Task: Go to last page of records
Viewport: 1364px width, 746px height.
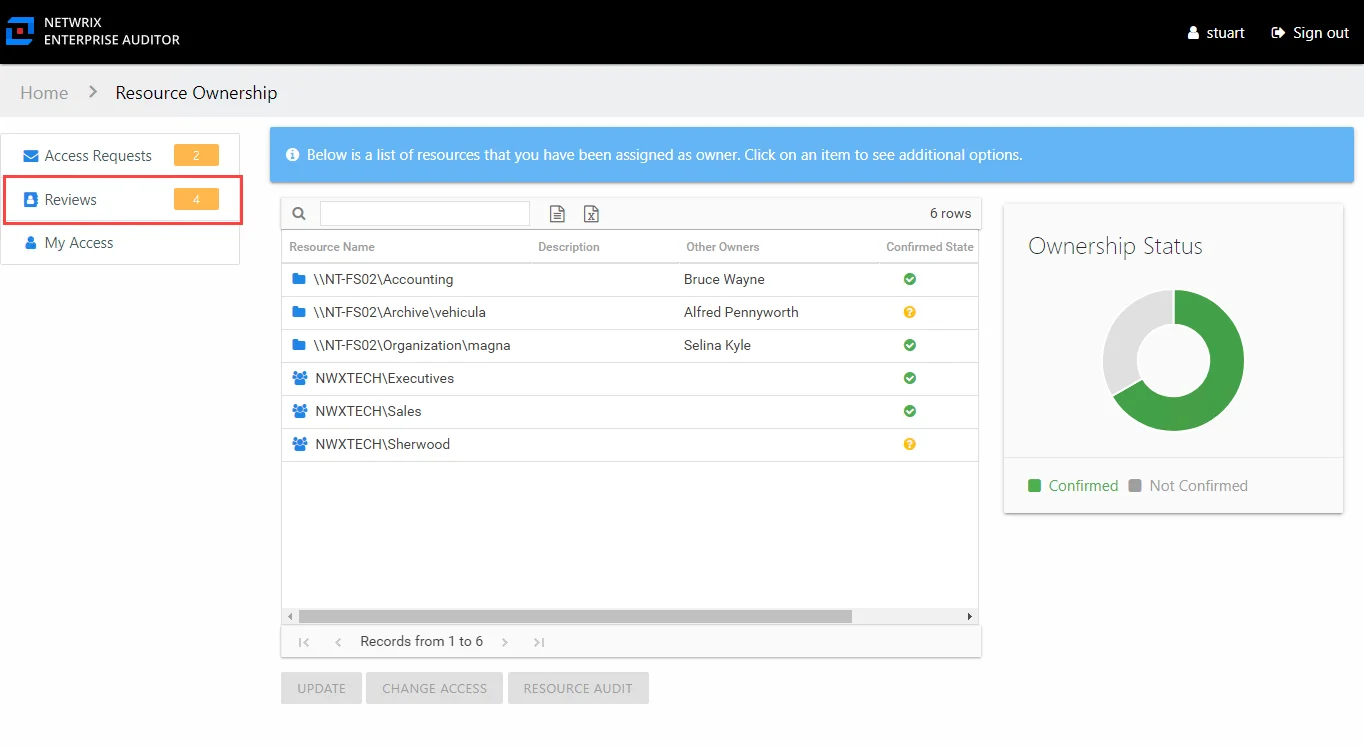Action: pos(539,642)
